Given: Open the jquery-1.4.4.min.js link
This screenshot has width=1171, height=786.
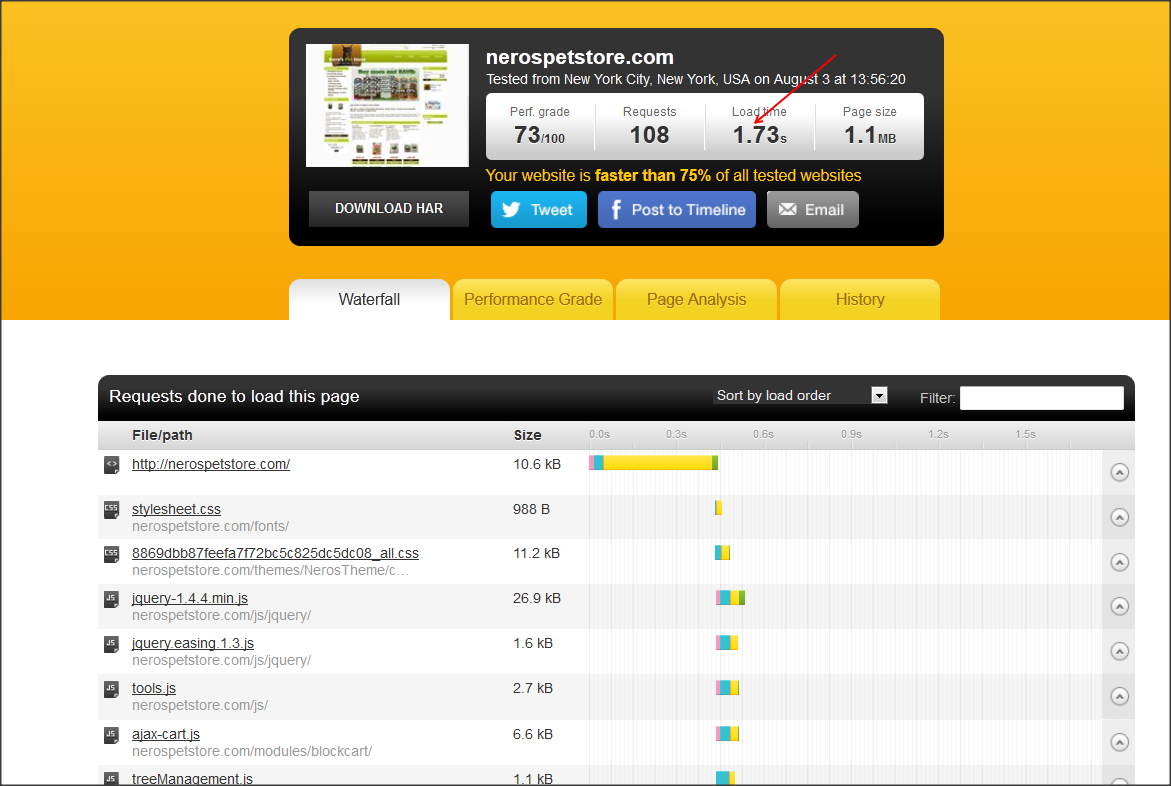Looking at the screenshot, I should coord(190,598).
